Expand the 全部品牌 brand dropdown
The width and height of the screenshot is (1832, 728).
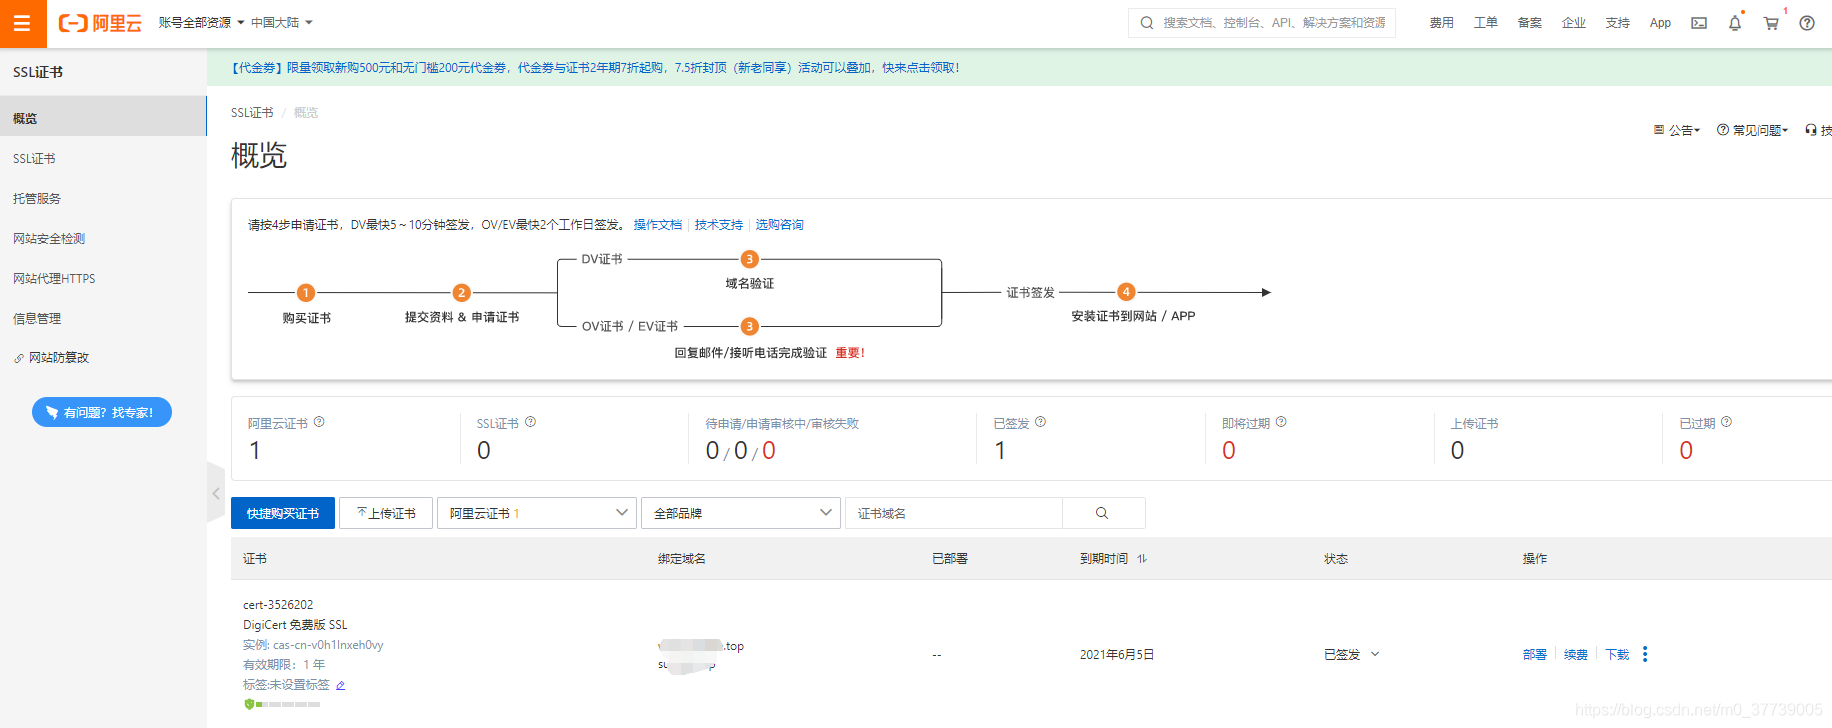click(x=741, y=513)
